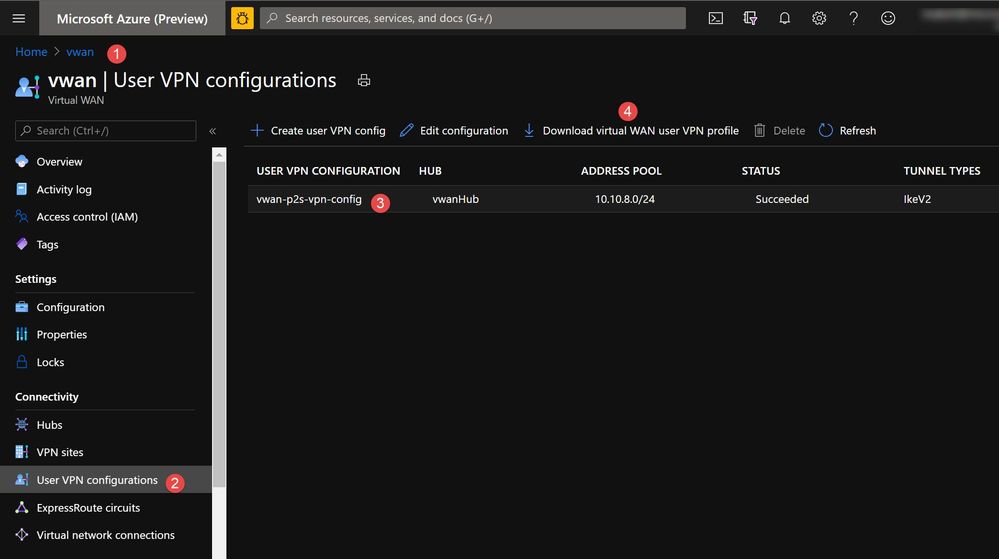Click the sidebar scrollbar up arrow

click(x=219, y=155)
